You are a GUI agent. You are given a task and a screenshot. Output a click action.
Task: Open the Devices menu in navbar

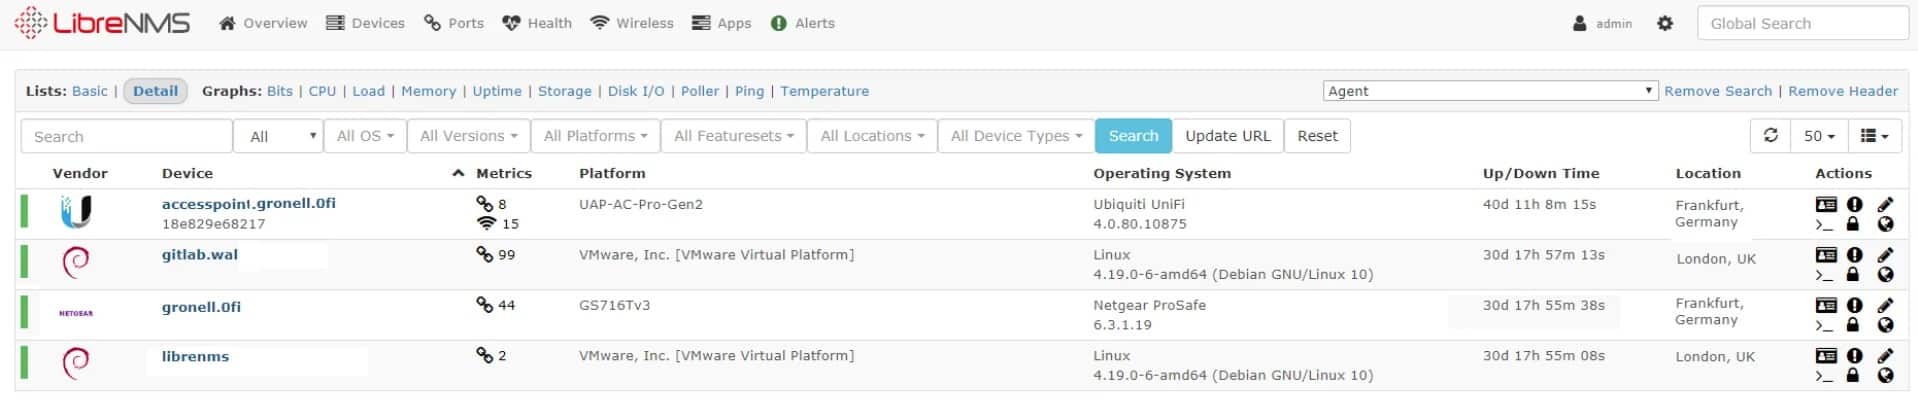(x=366, y=23)
